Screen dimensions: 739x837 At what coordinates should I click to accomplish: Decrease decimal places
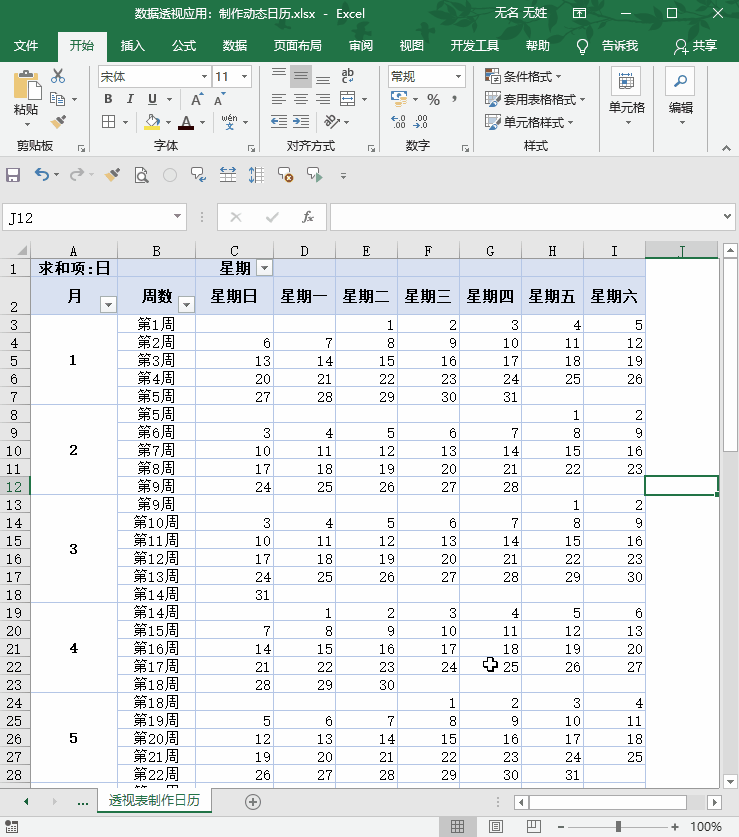[421, 122]
